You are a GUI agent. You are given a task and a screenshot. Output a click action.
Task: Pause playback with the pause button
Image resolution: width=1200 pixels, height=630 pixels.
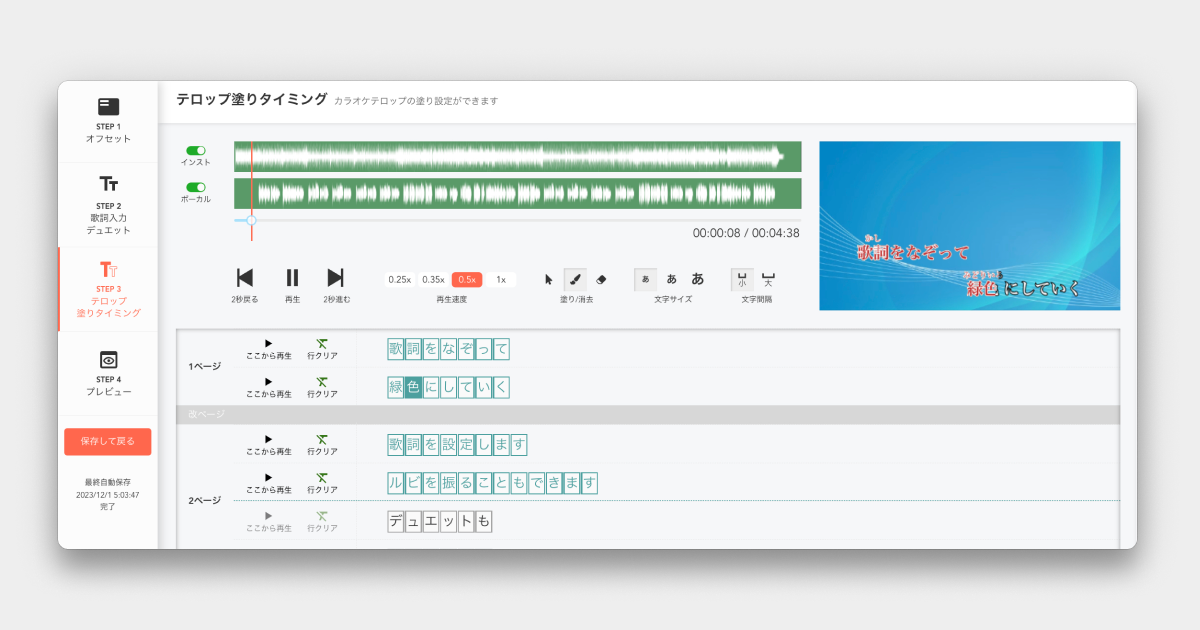(x=292, y=278)
